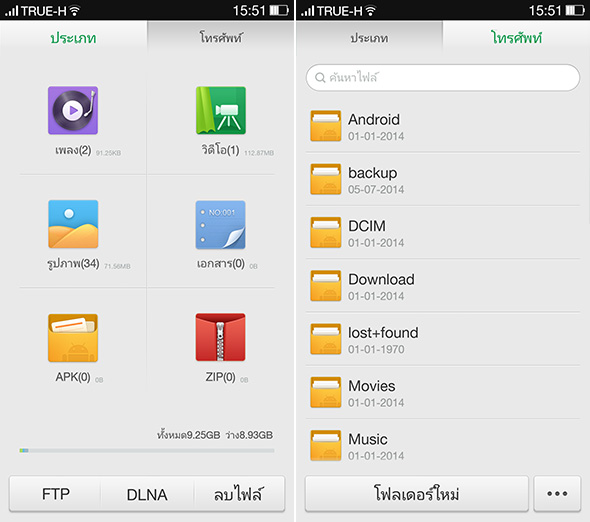Switch to the green ประเภท tab on left screen
The width and height of the screenshot is (590, 522).
pyautogui.click(x=73, y=38)
